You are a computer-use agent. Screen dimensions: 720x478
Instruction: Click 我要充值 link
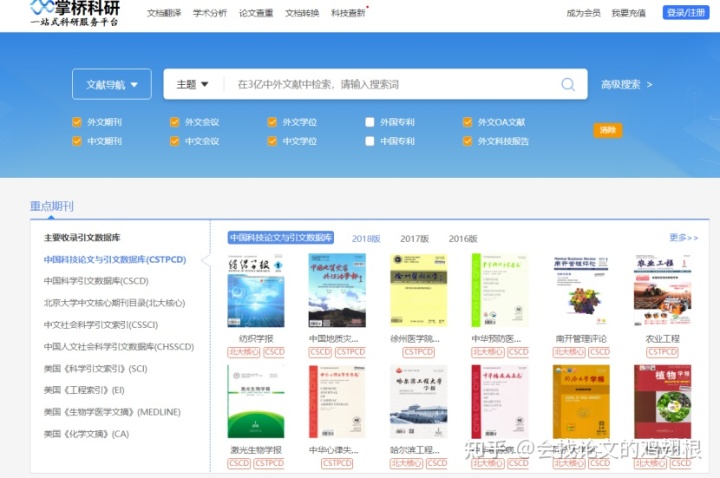[629, 13]
